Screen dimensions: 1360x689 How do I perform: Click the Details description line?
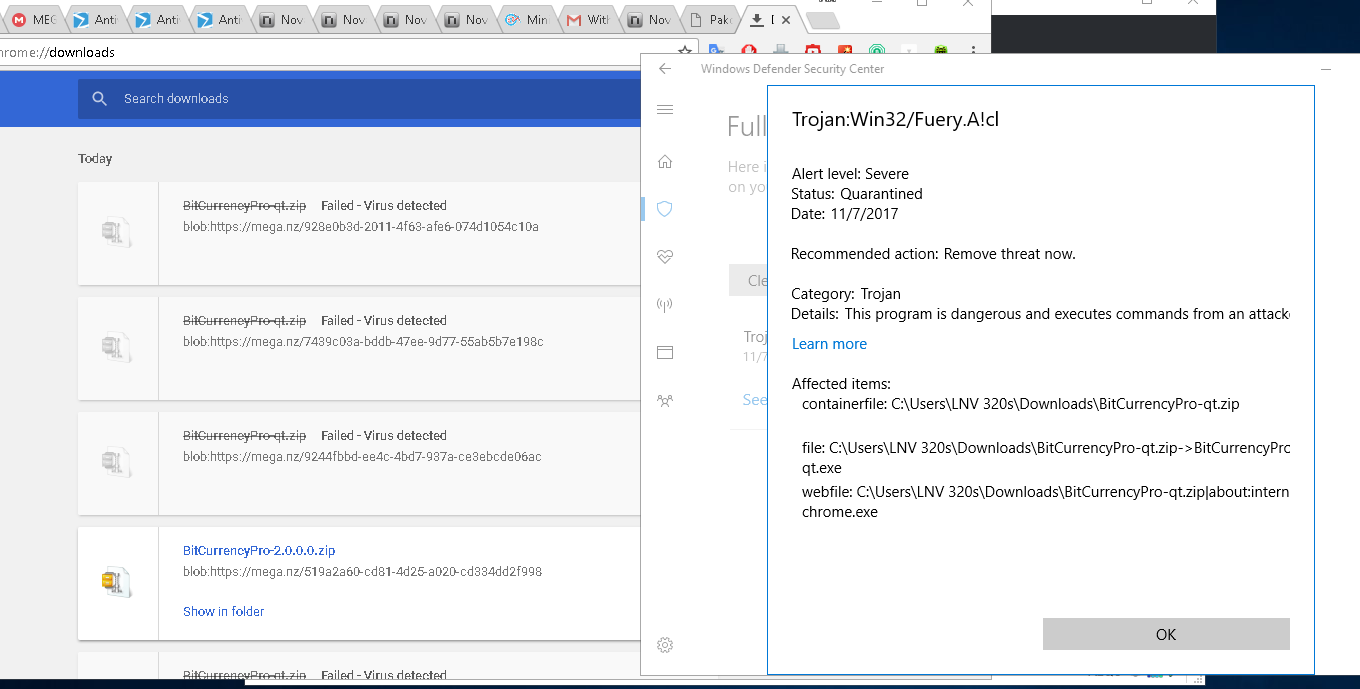coord(1041,314)
